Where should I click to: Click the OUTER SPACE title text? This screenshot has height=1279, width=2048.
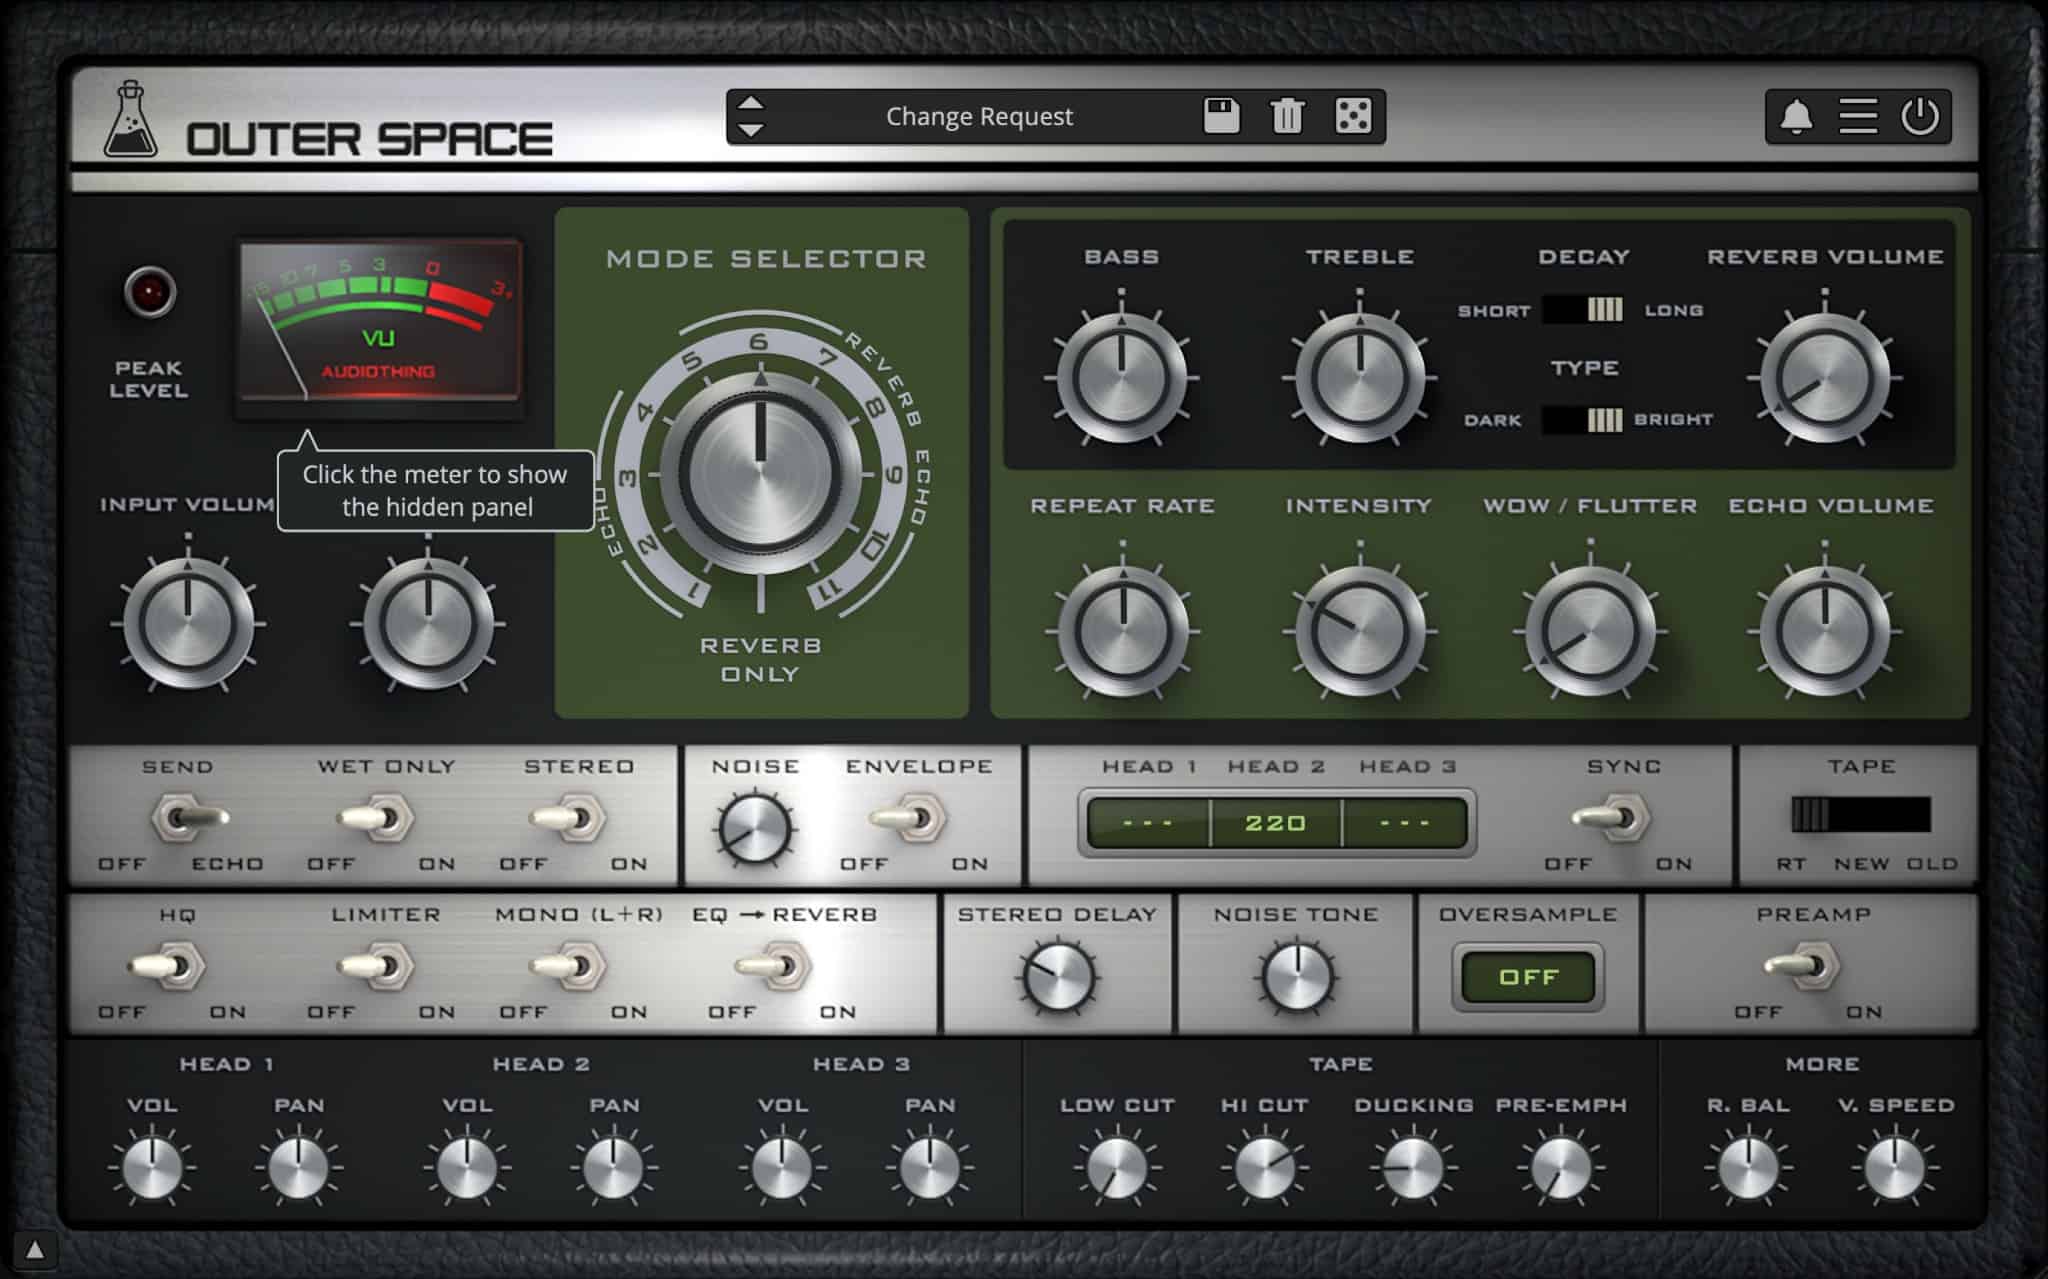pyautogui.click(x=369, y=139)
